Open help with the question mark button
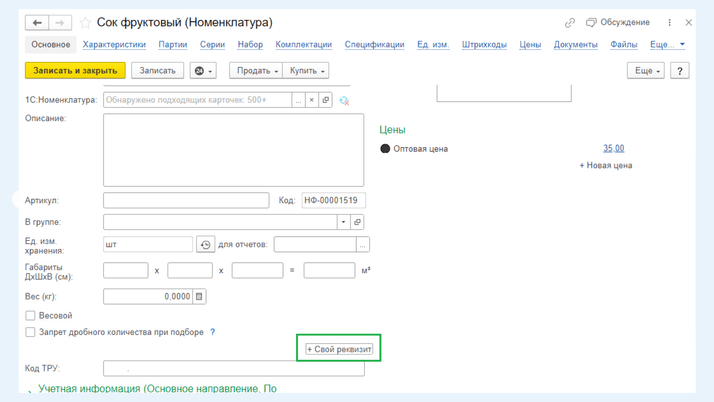The height and width of the screenshot is (402, 714). pyautogui.click(x=680, y=71)
